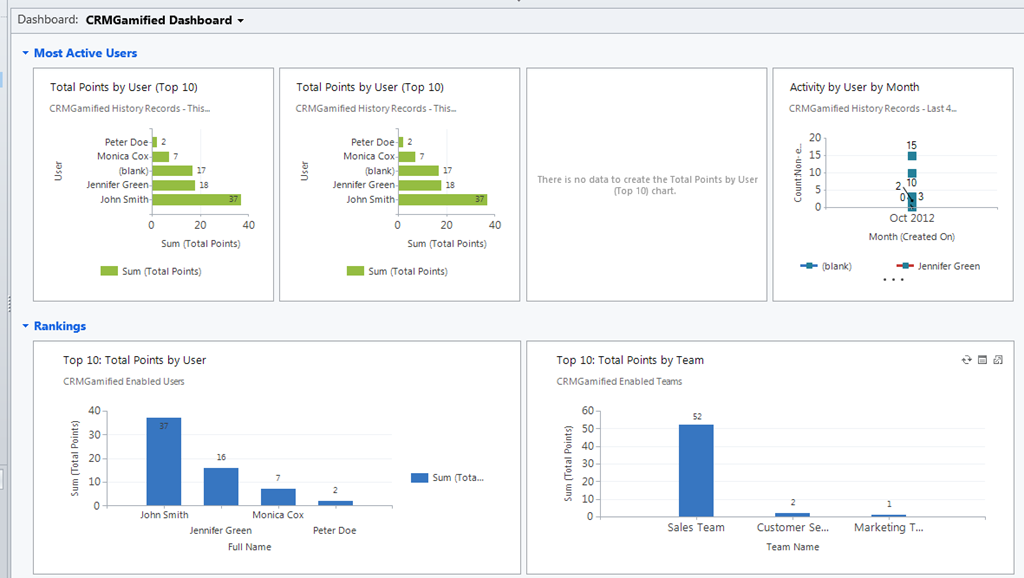Click the 'Marketing T...' axis label

tap(889, 527)
